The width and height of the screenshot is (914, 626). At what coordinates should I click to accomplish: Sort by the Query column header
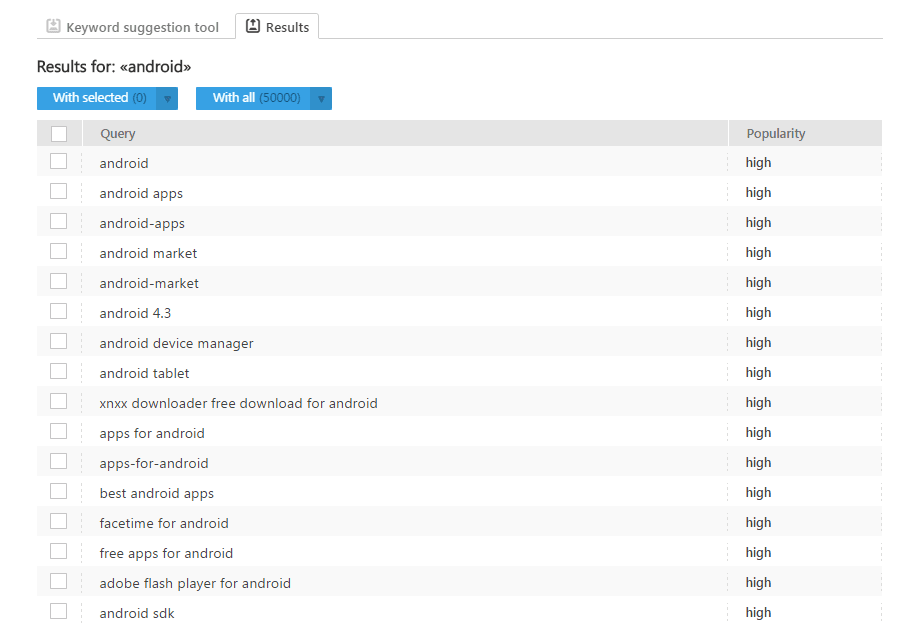(x=118, y=133)
